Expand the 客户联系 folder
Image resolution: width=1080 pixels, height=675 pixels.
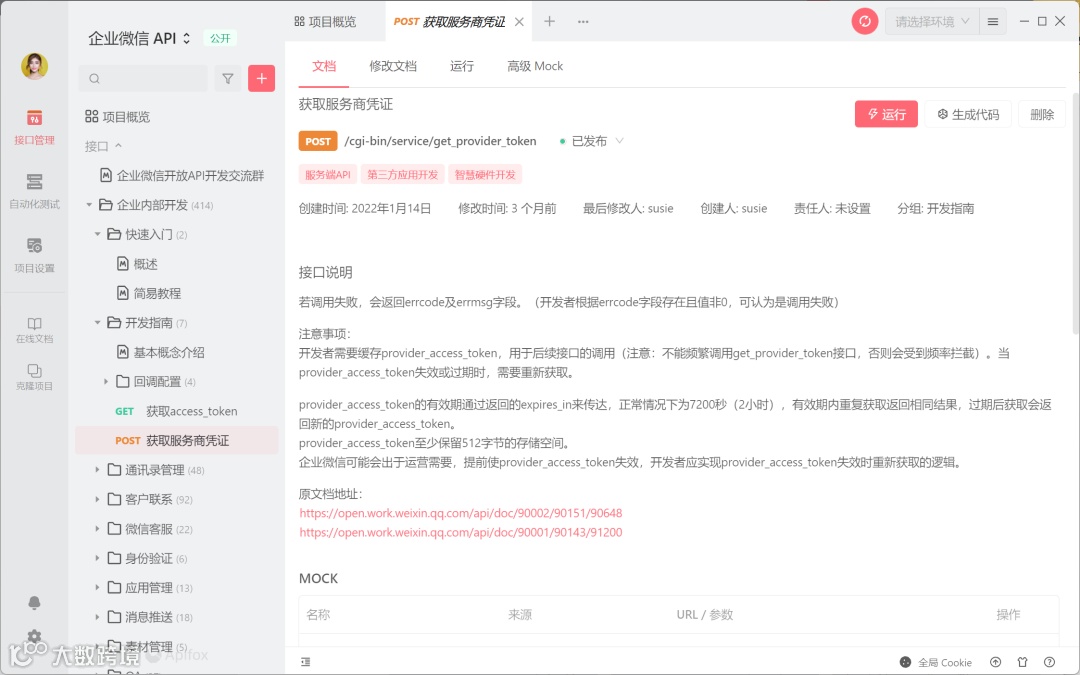pos(97,499)
